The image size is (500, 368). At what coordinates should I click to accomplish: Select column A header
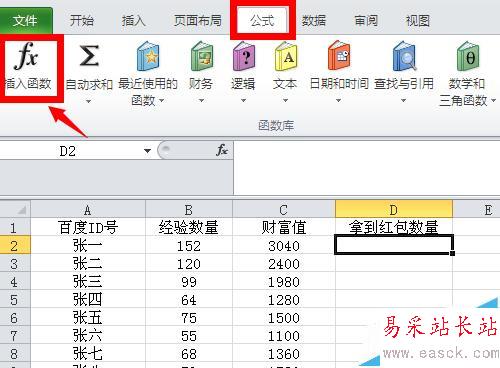(88, 210)
